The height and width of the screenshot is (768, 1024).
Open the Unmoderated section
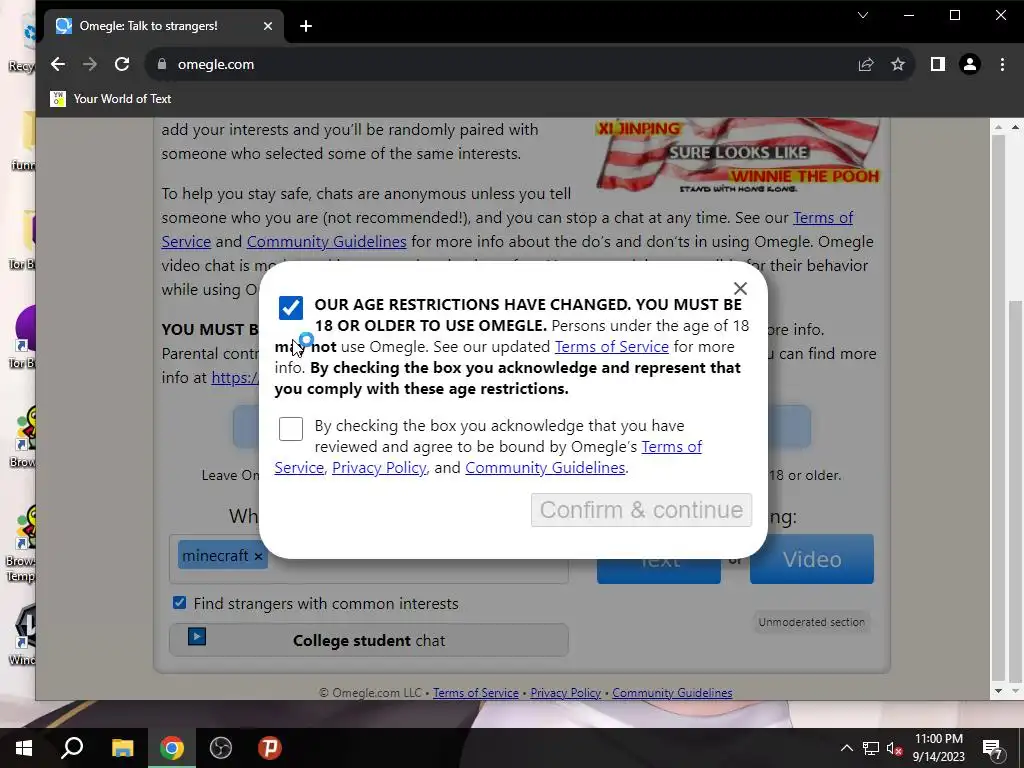[811, 622]
